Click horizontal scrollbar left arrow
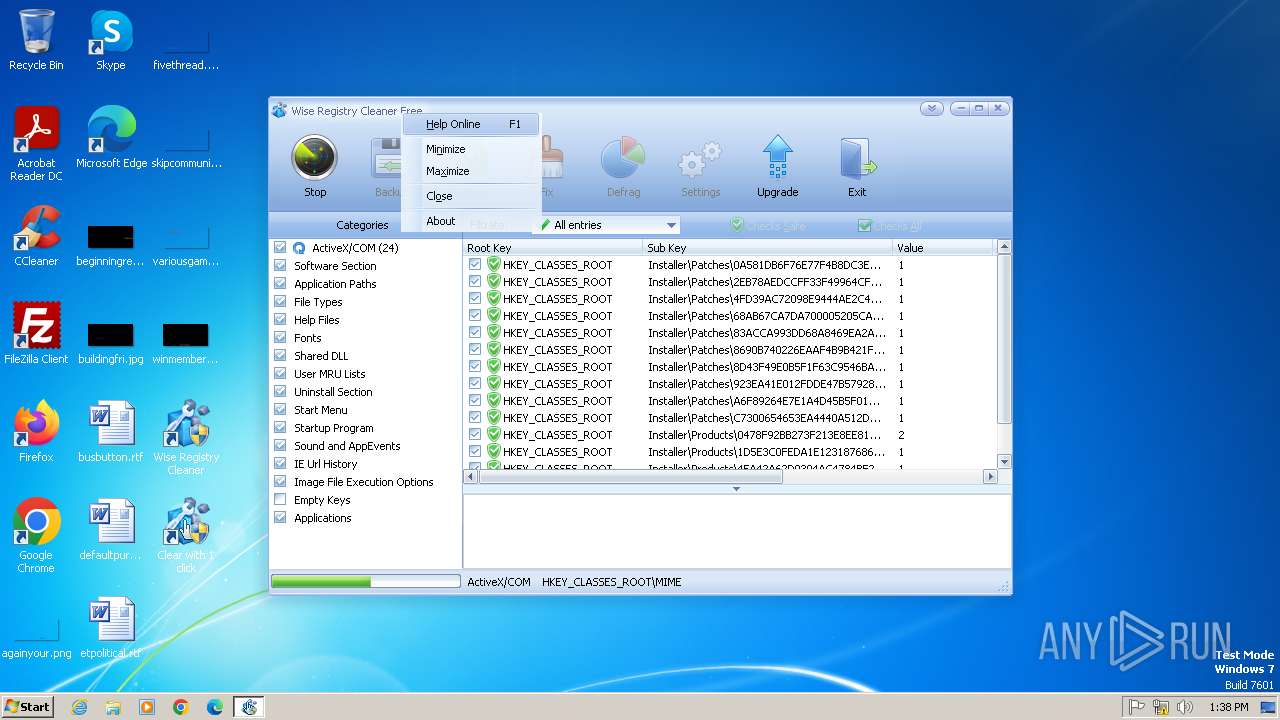Screen dimensions: 1280x720 point(471,477)
